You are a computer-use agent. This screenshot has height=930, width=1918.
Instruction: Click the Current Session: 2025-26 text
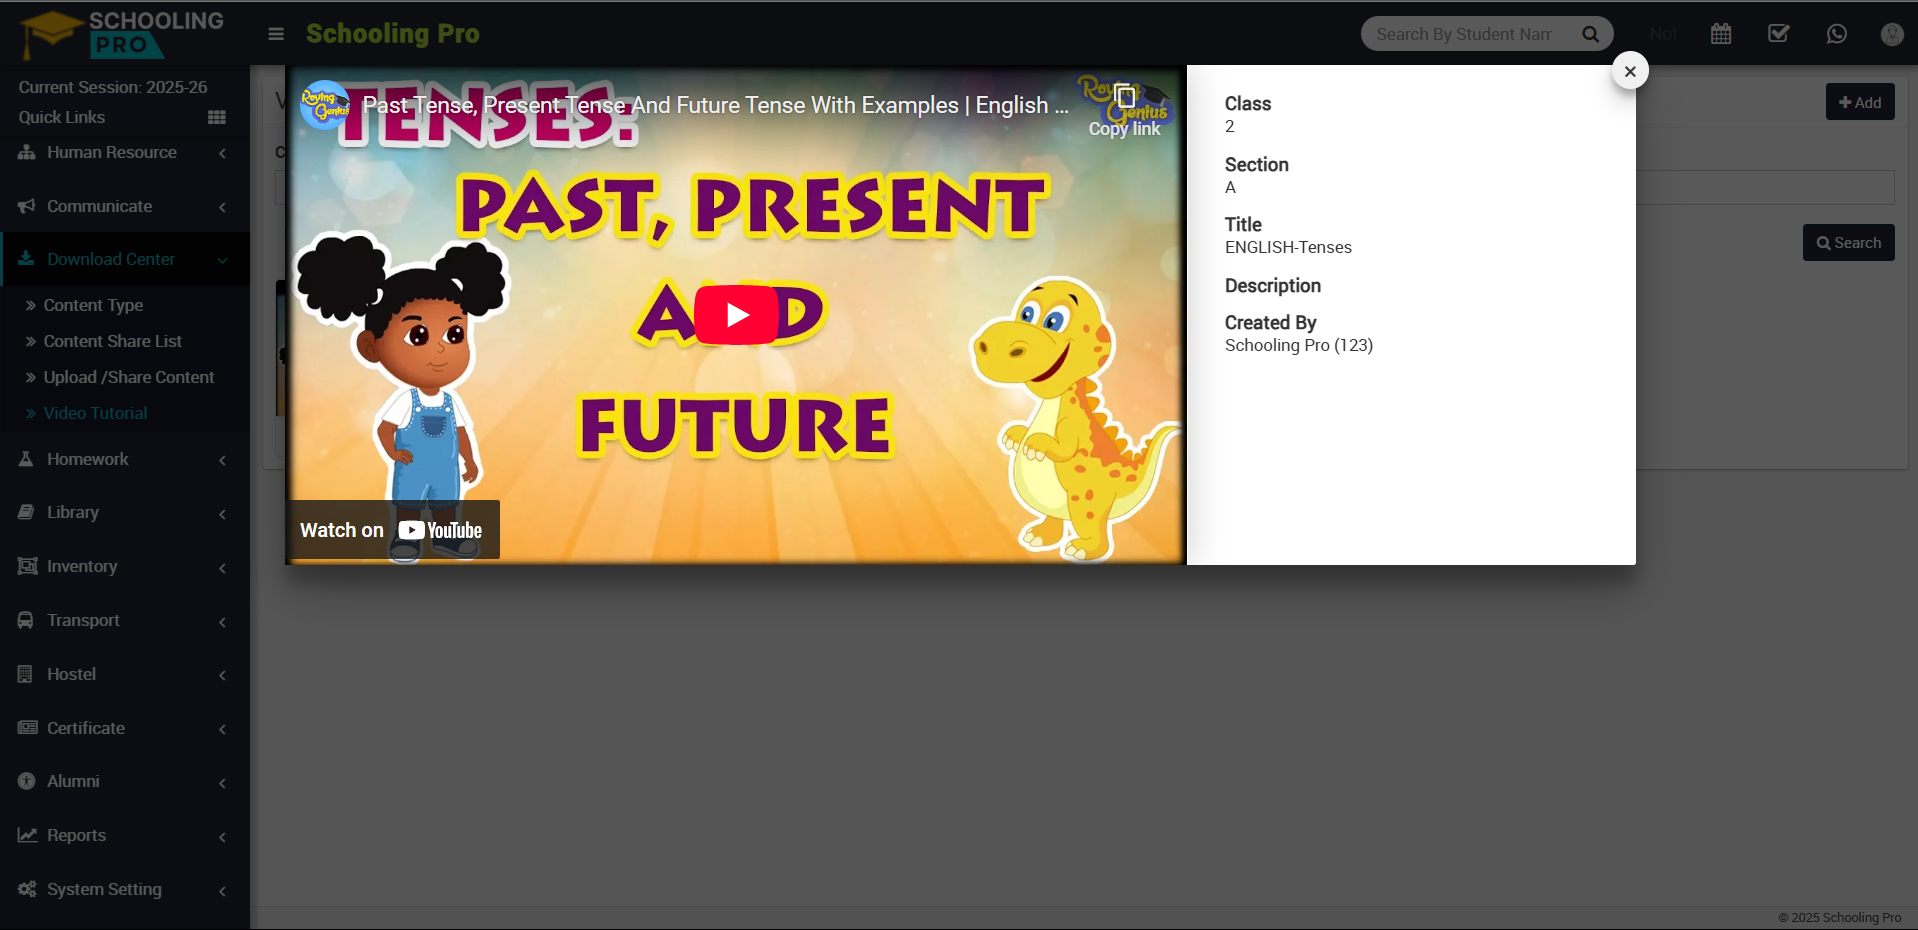[113, 87]
